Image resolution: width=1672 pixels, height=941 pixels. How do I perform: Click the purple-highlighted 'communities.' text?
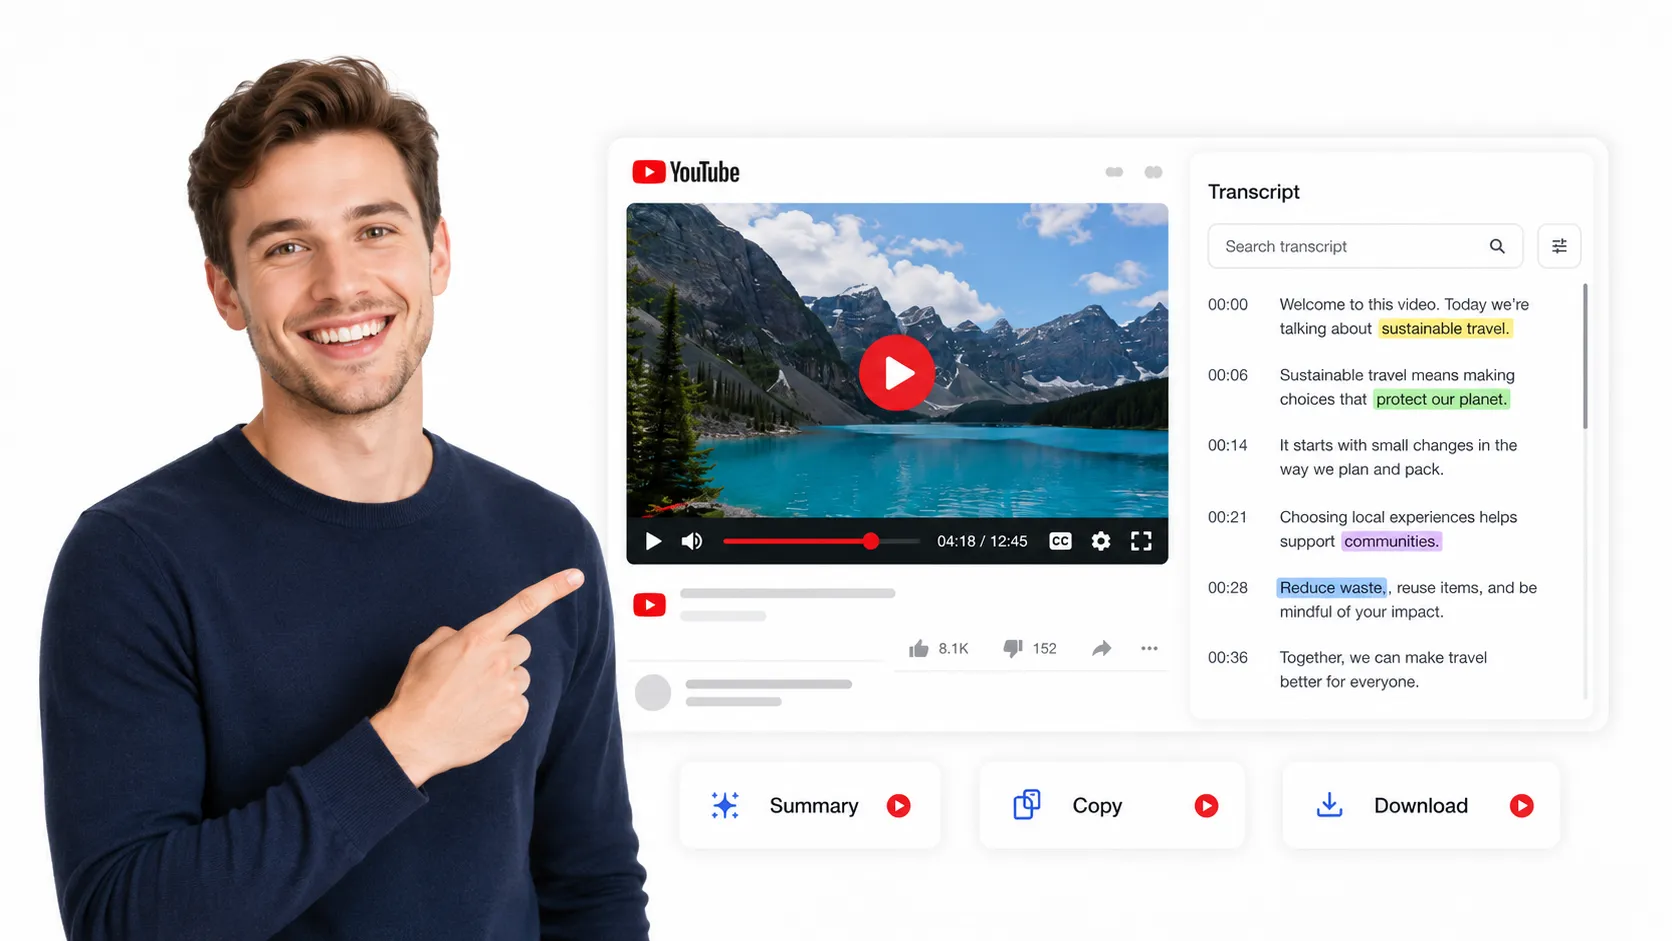(x=1391, y=541)
